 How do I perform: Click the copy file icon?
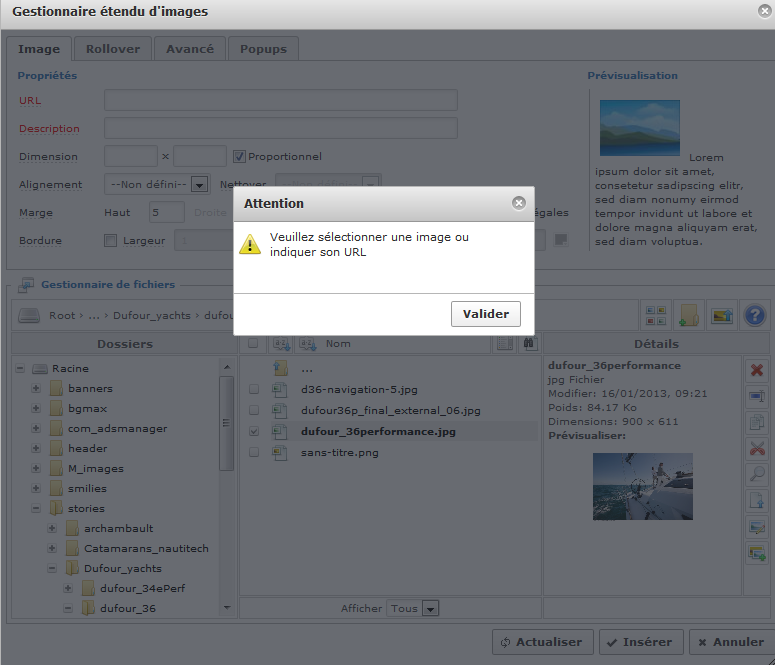tap(757, 422)
